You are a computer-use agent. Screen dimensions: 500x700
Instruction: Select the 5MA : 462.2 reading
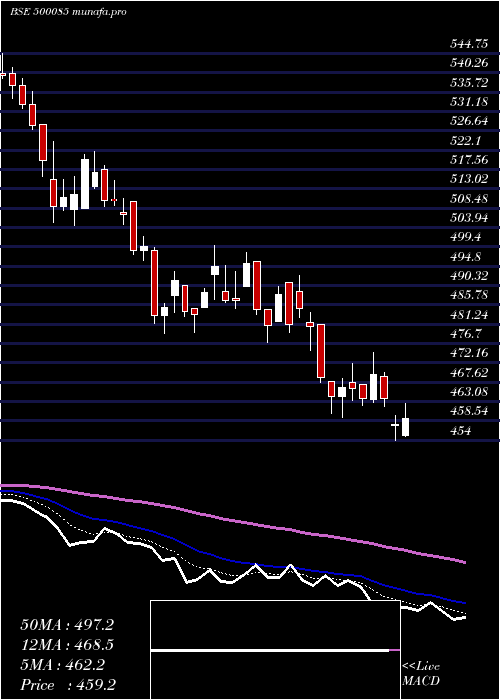tap(63, 665)
